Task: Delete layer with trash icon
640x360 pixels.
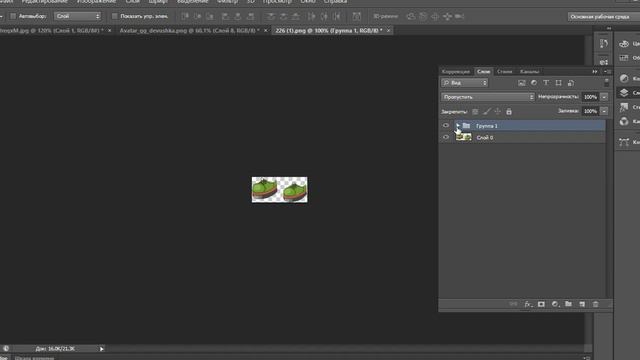Action: (x=596, y=304)
